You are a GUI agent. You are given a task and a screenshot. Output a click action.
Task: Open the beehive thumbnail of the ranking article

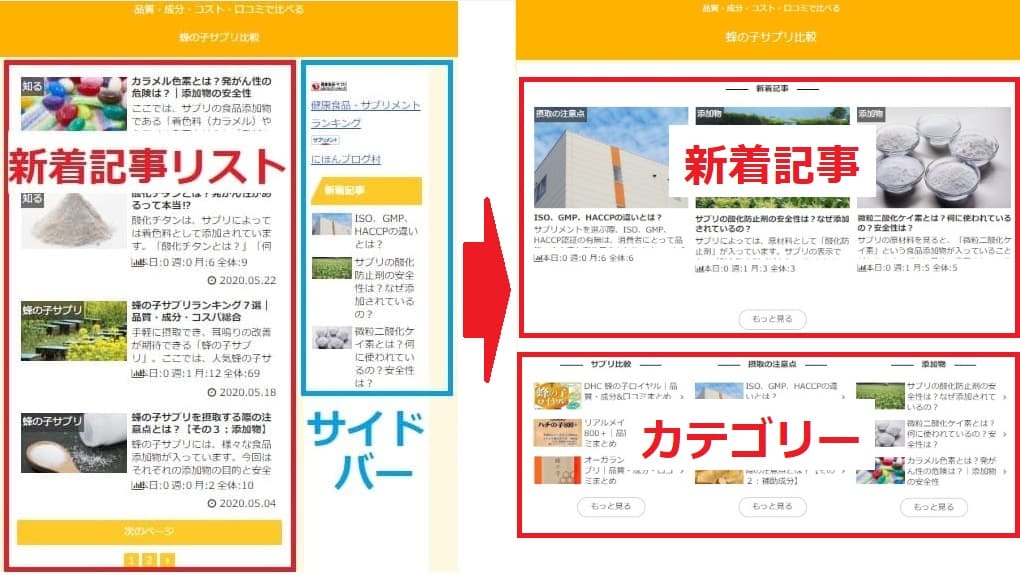coord(74,330)
